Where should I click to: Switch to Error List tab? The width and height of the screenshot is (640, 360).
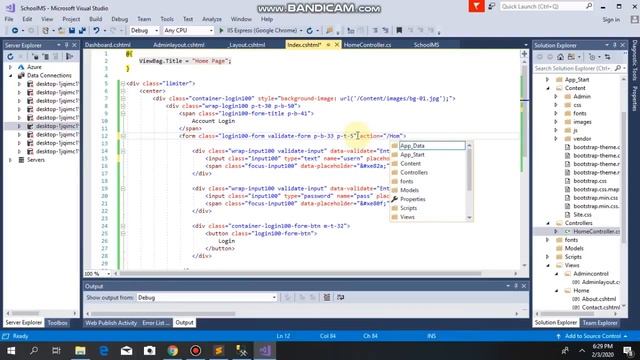click(x=156, y=323)
